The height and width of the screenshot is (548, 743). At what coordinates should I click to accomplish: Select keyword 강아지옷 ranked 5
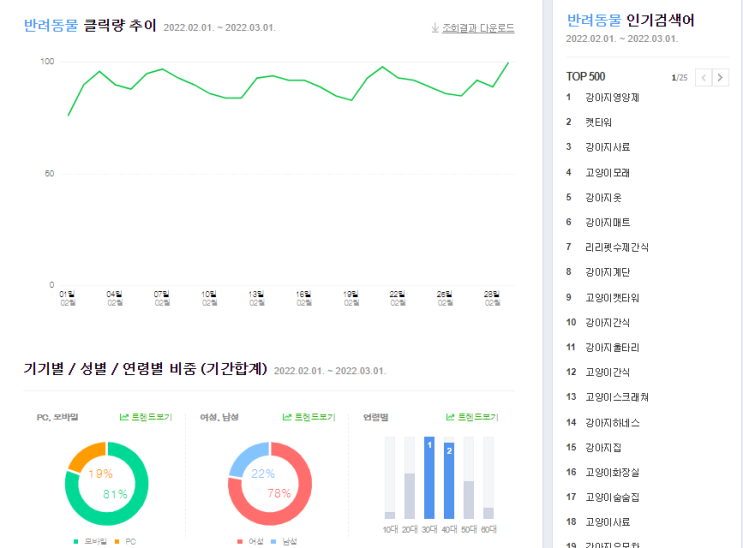(603, 198)
